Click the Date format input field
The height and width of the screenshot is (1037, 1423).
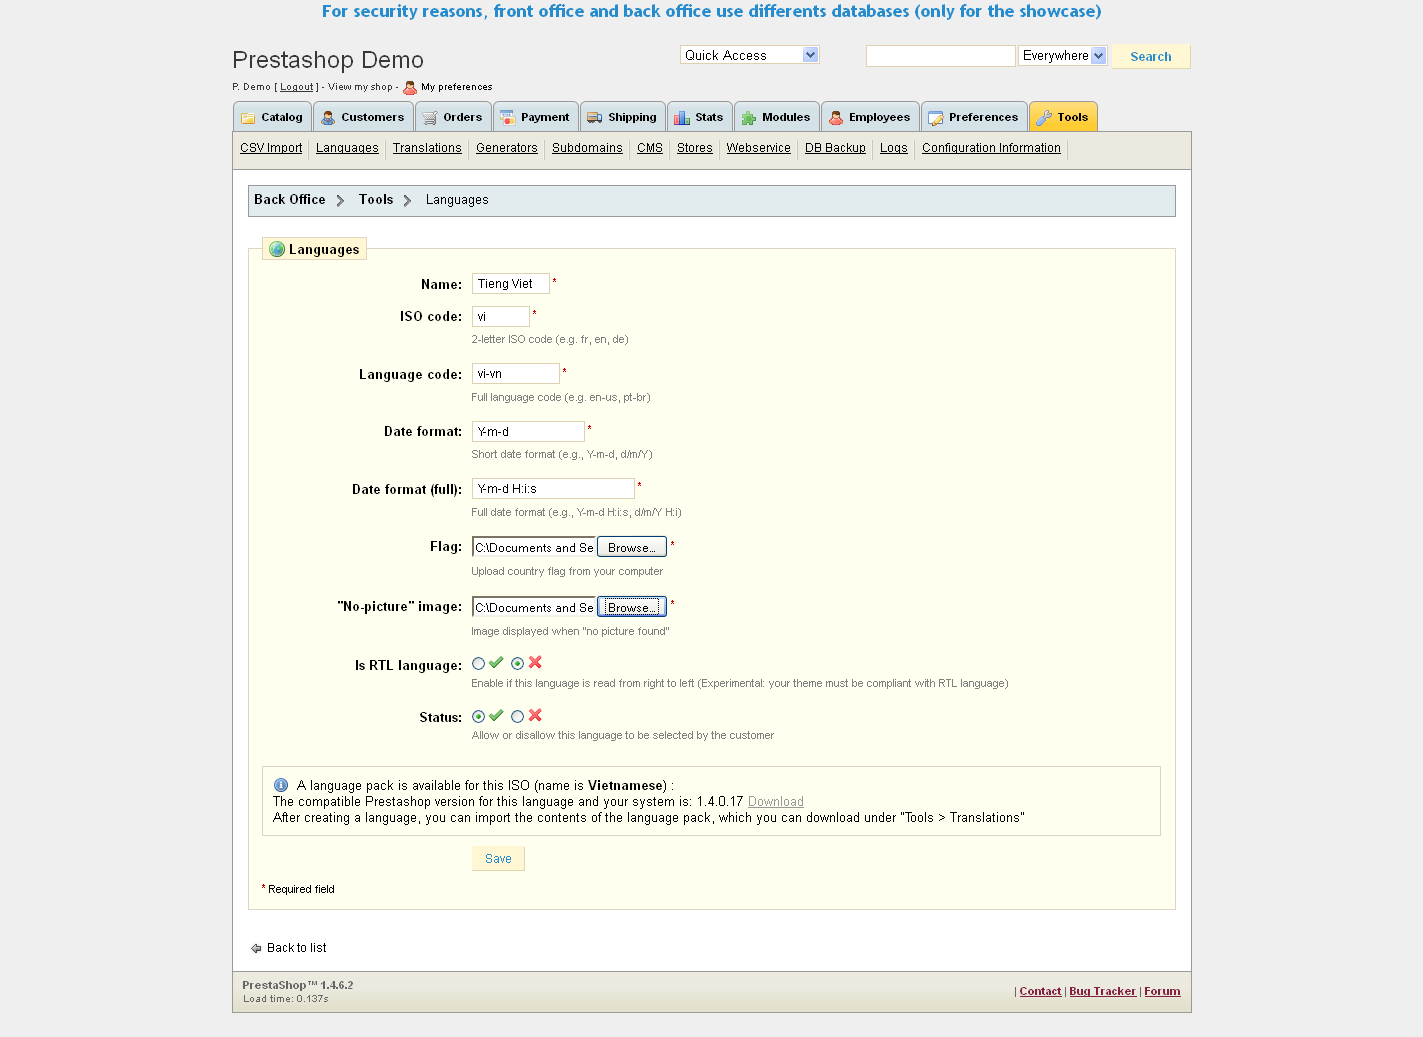[528, 431]
